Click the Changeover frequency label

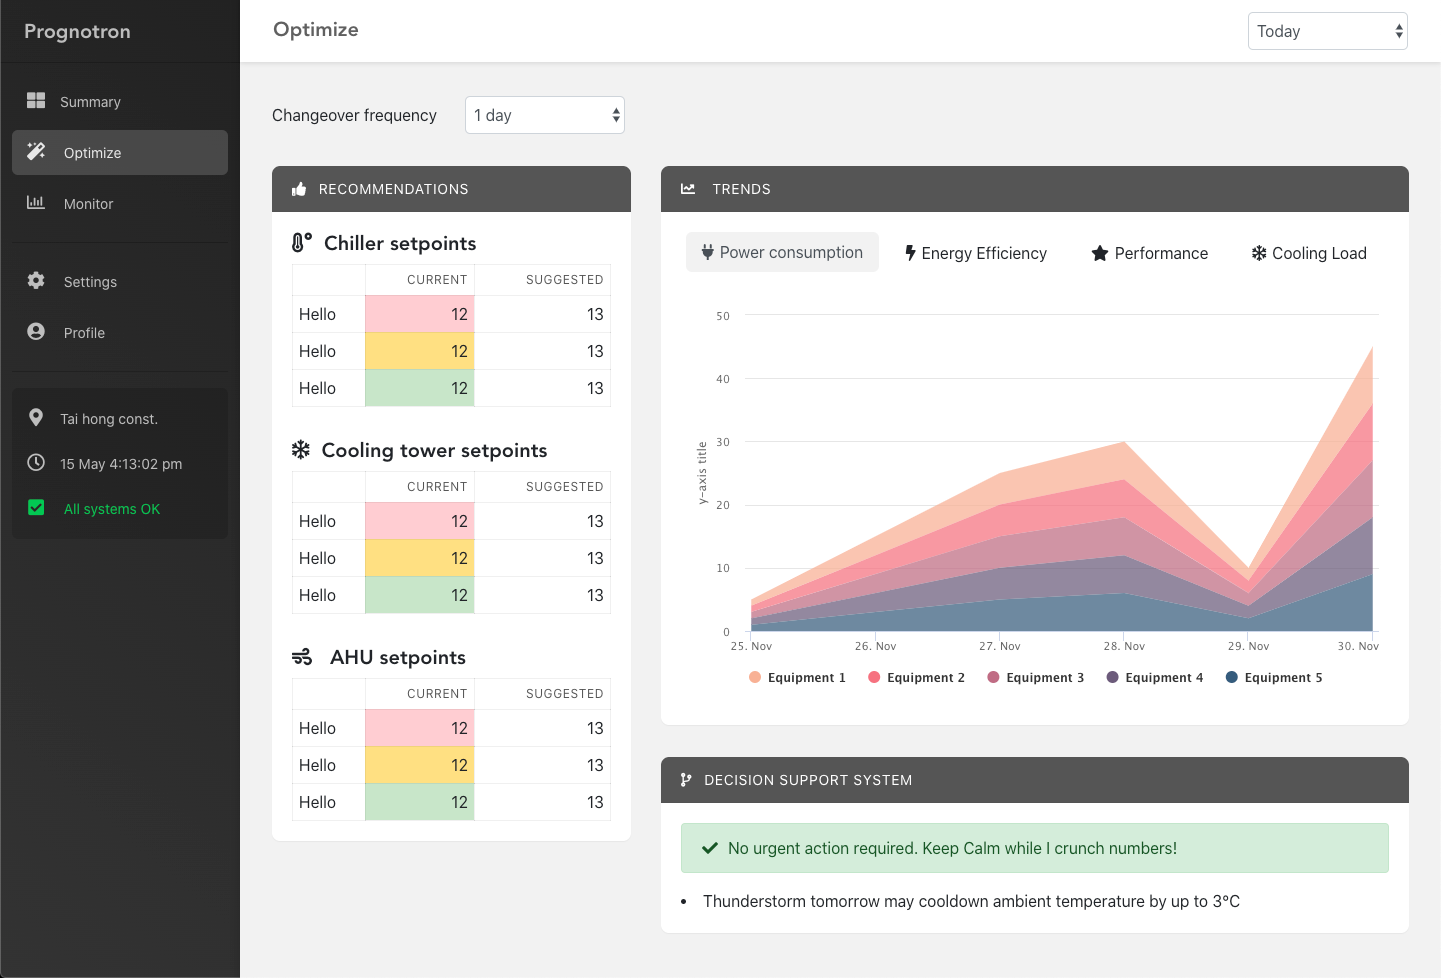(354, 115)
